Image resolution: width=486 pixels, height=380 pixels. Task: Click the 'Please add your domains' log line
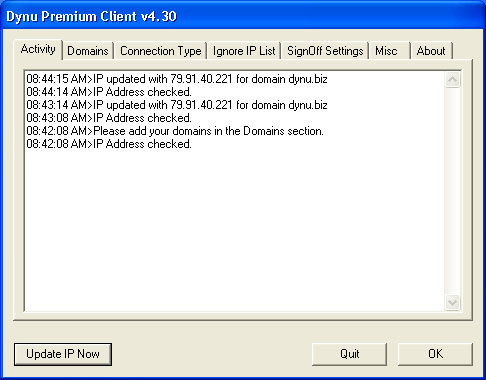(x=175, y=131)
